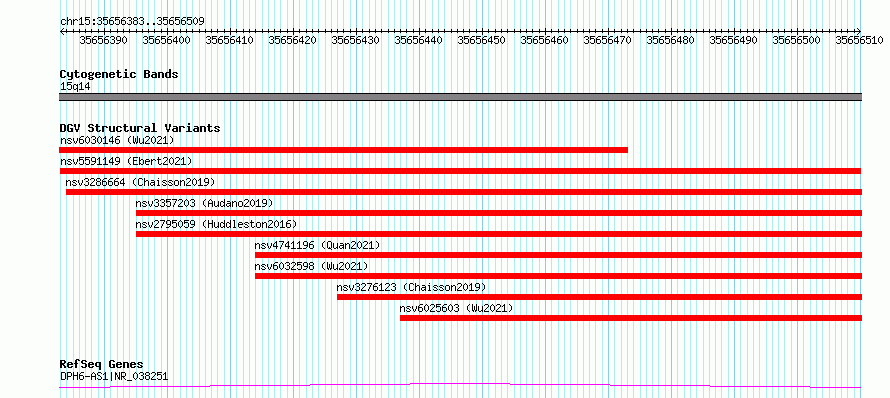The height and width of the screenshot is (398, 890).
Task: Open nsv6025603 (Wu2021) variant label
Action: (x=456, y=308)
